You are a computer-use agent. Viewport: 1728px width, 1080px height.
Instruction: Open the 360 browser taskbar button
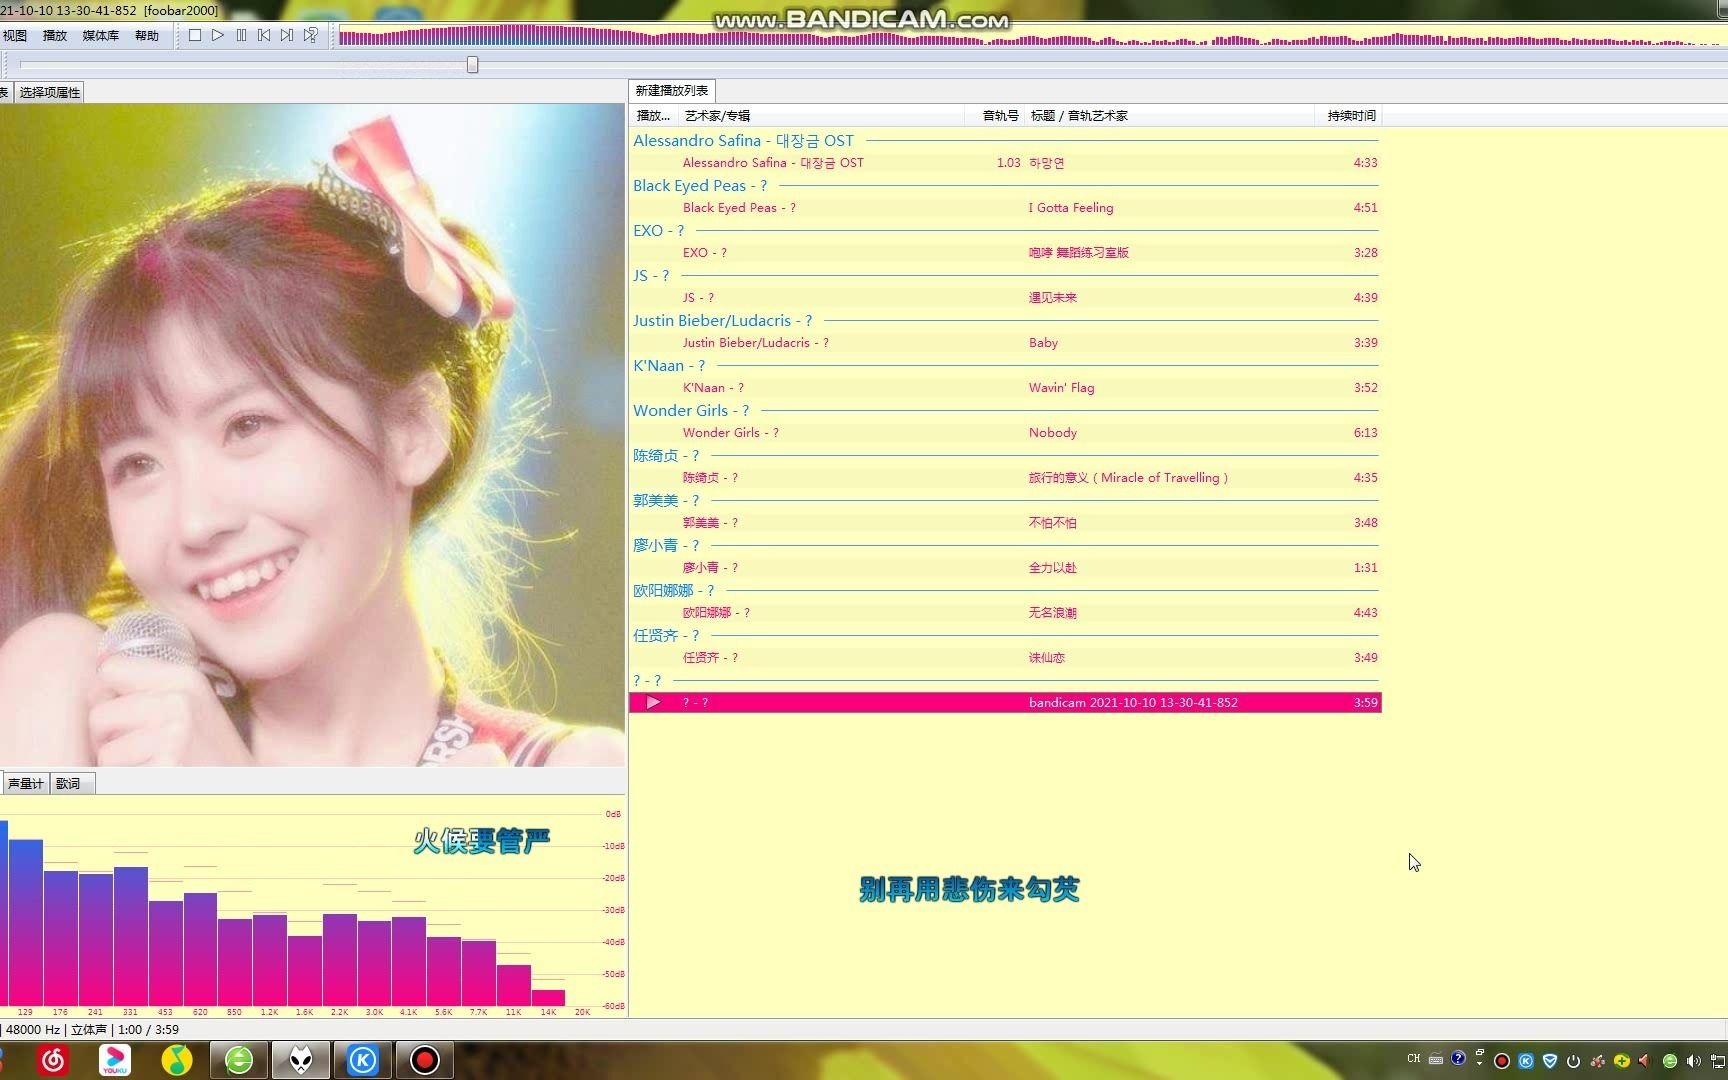(x=239, y=1060)
